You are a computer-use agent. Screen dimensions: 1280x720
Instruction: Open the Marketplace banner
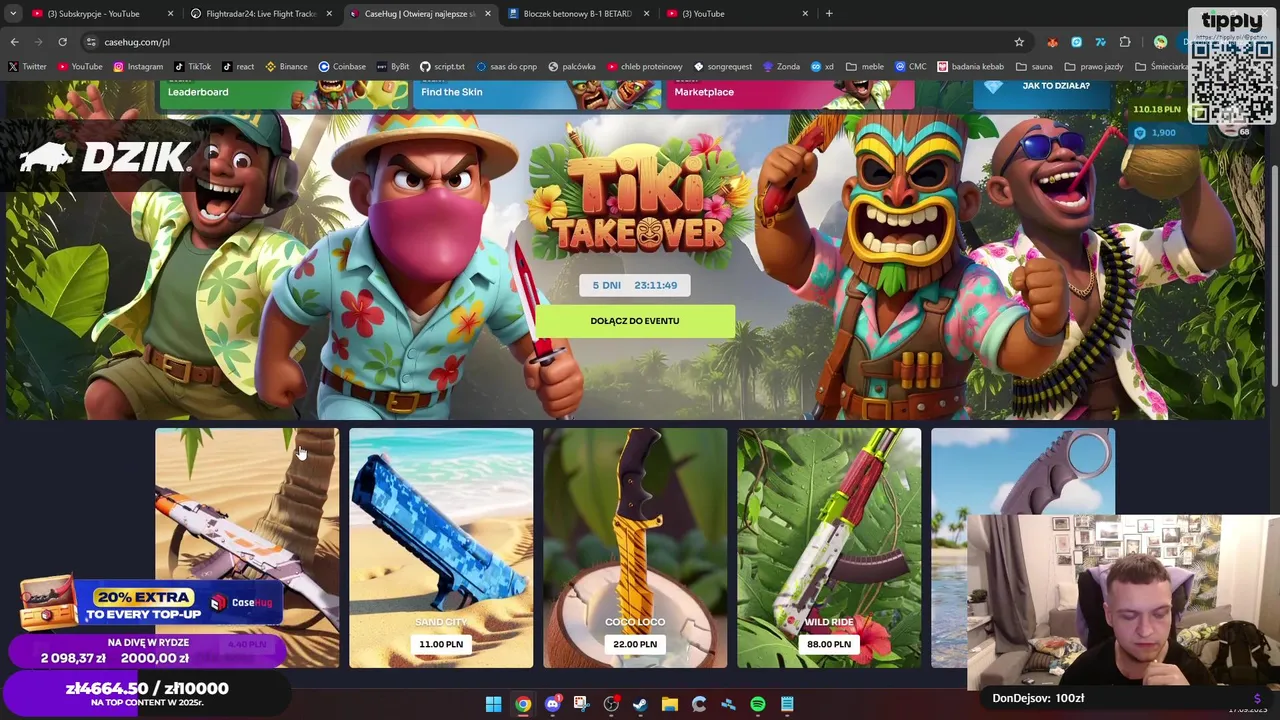coord(790,93)
